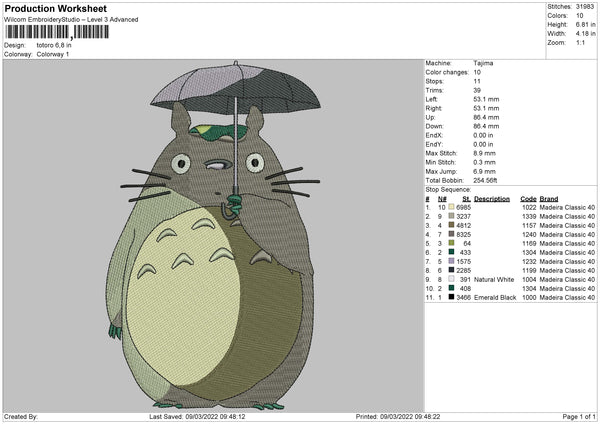Click the 'Emerald Black' description

click(495, 297)
